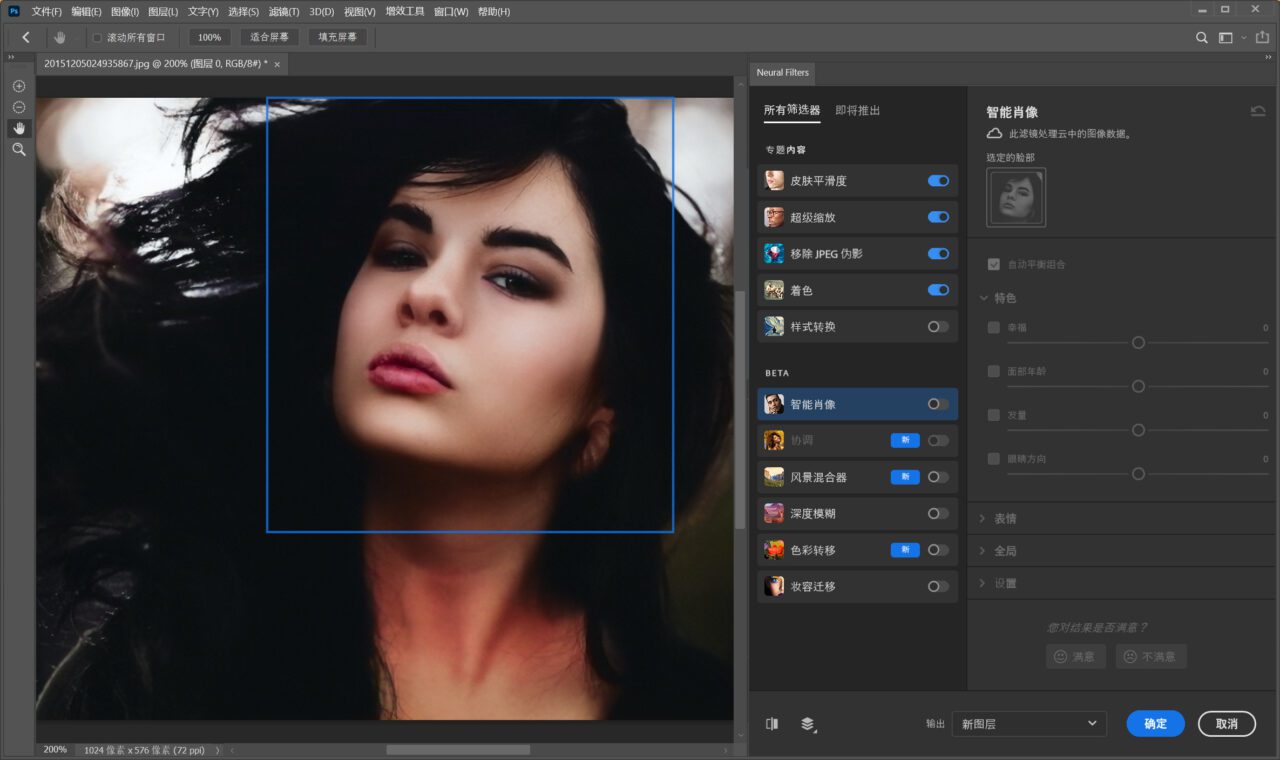
Task: Click the 幸福 slider handle
Action: tap(1138, 342)
